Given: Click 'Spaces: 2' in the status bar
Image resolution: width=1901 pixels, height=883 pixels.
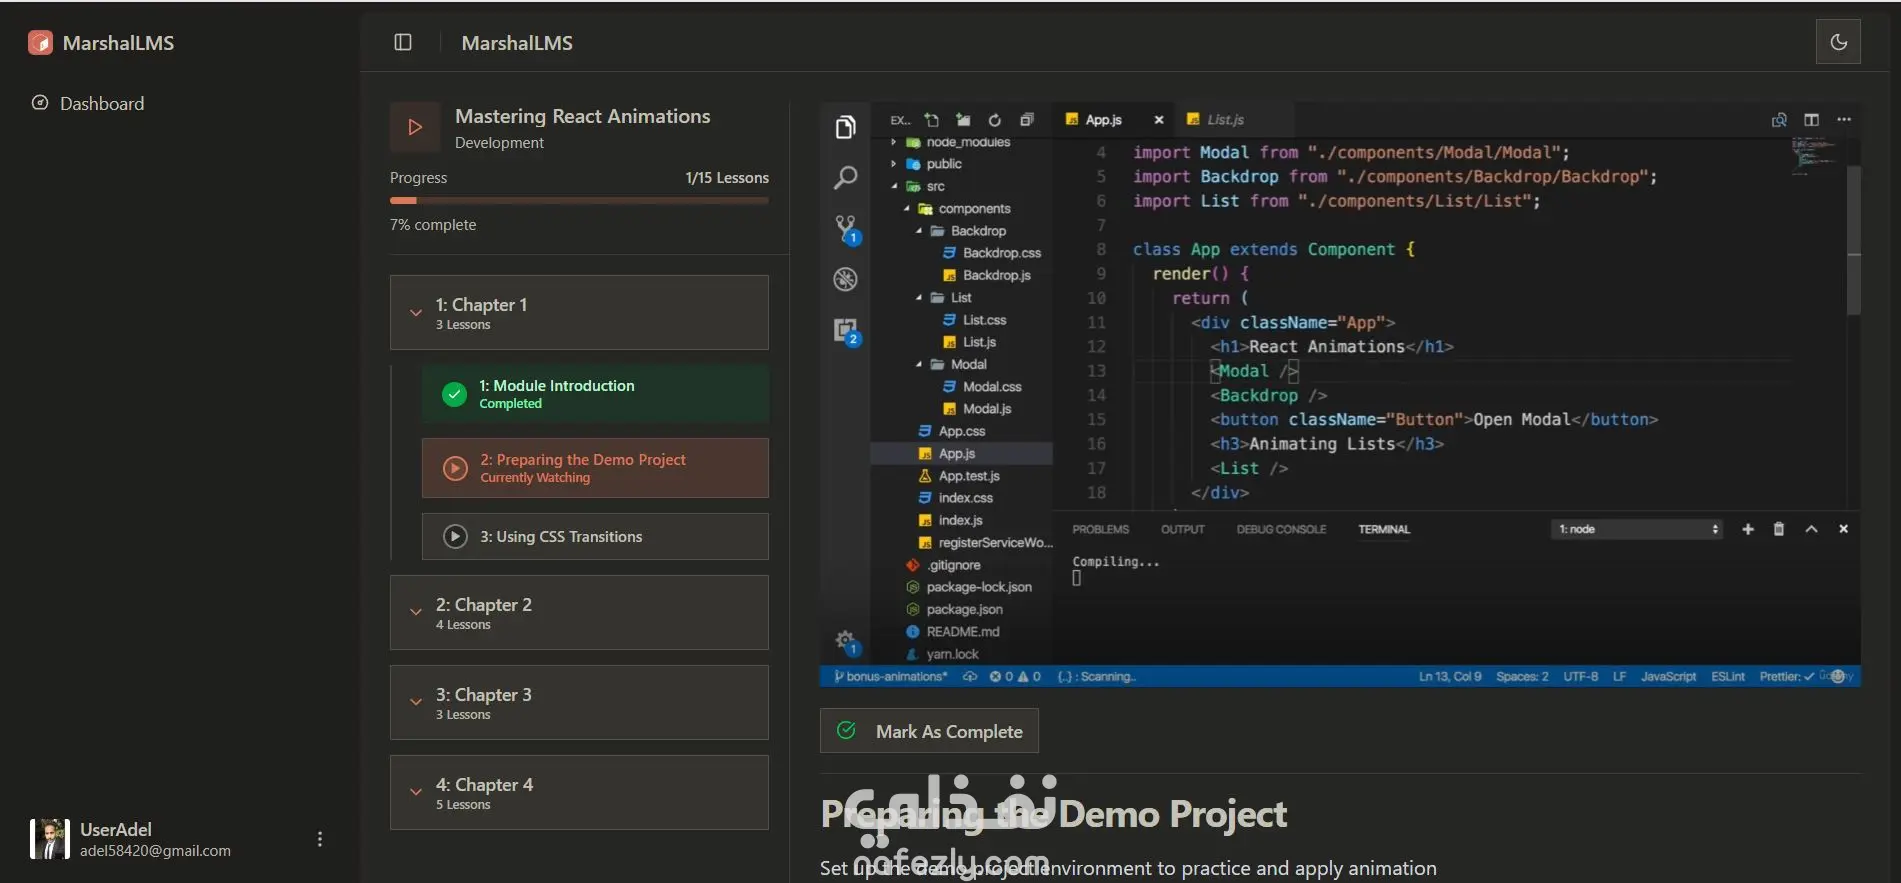Looking at the screenshot, I should (1522, 677).
